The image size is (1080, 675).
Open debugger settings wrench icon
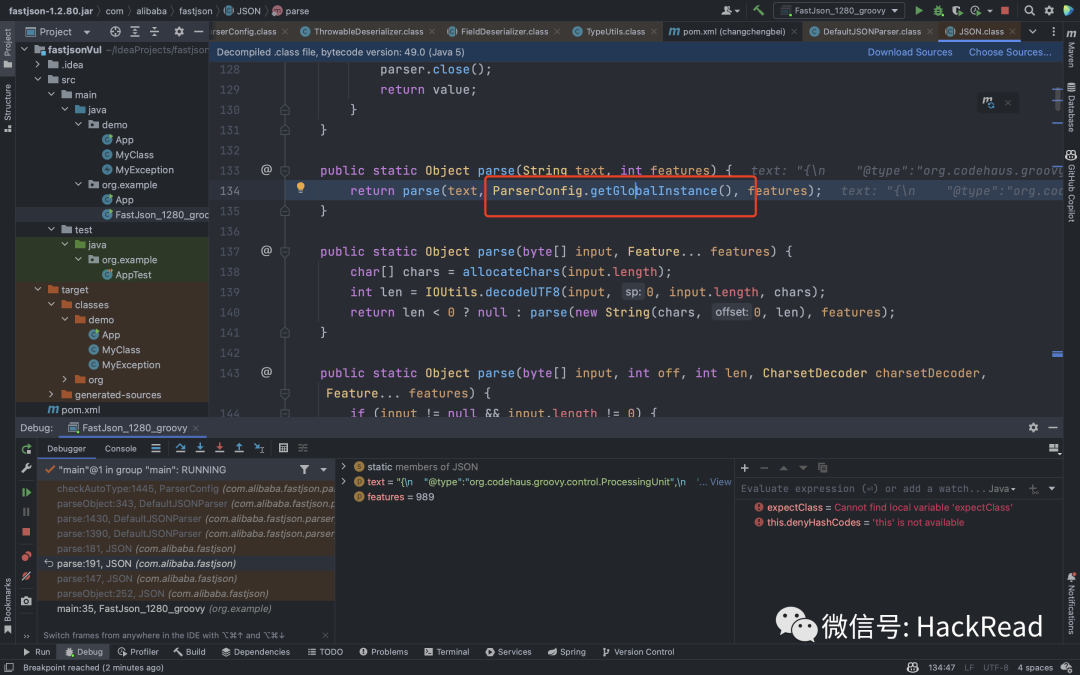point(26,468)
